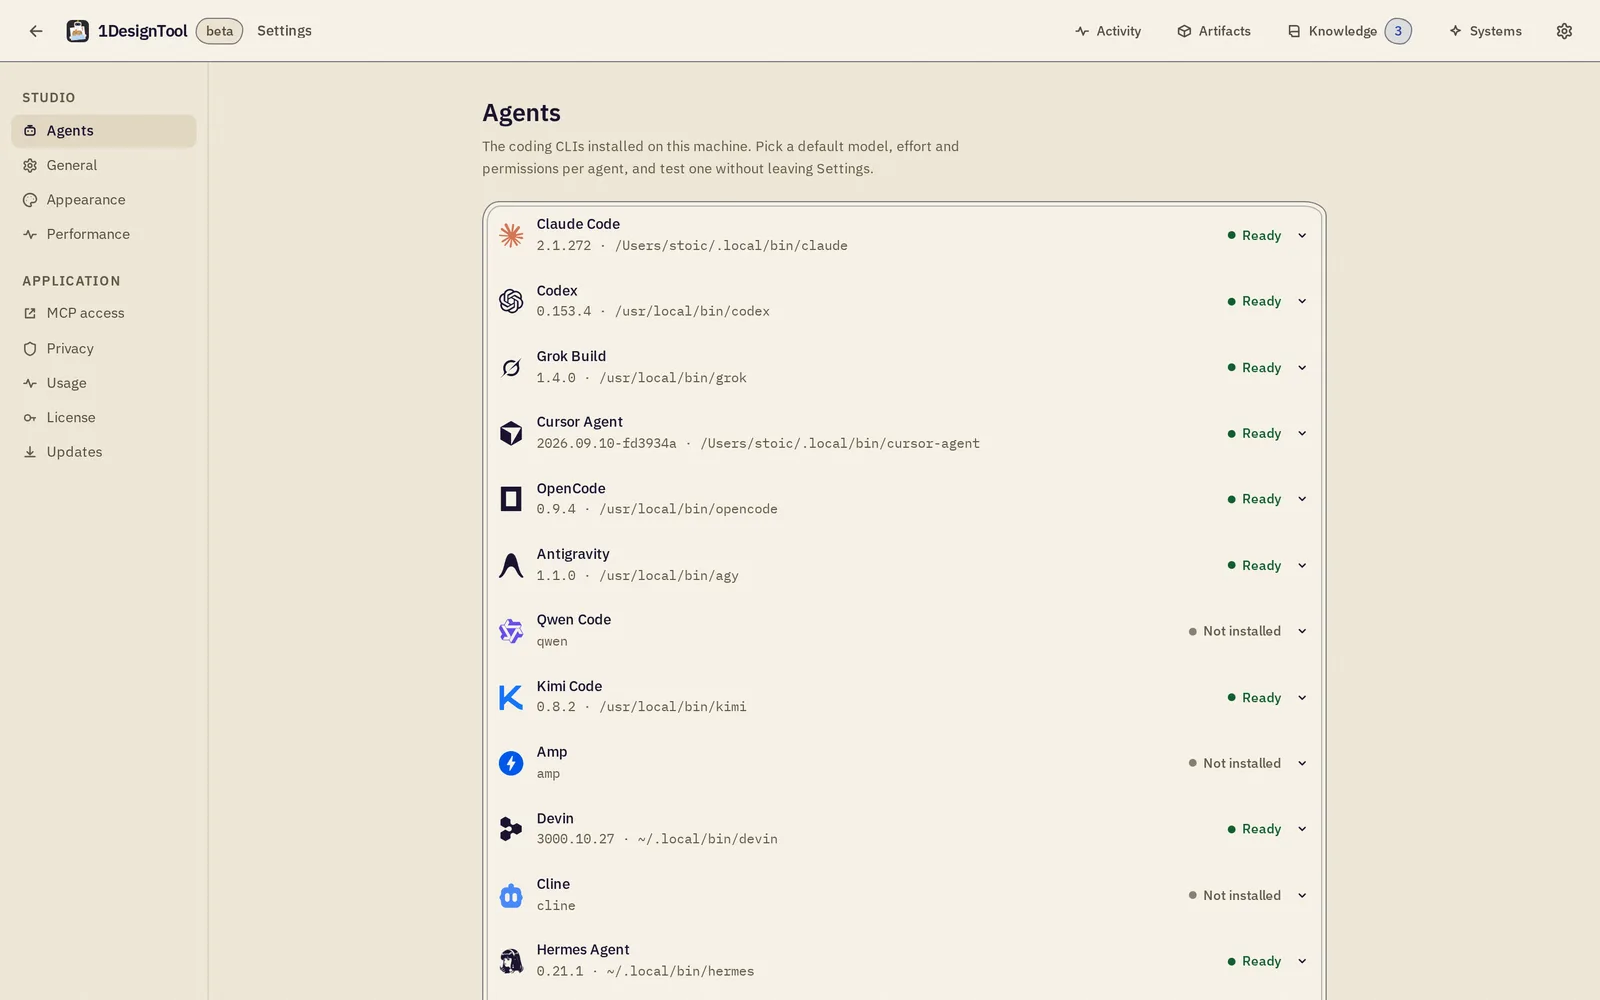Open the settings gear icon
The height and width of the screenshot is (1000, 1600).
point(1564,31)
